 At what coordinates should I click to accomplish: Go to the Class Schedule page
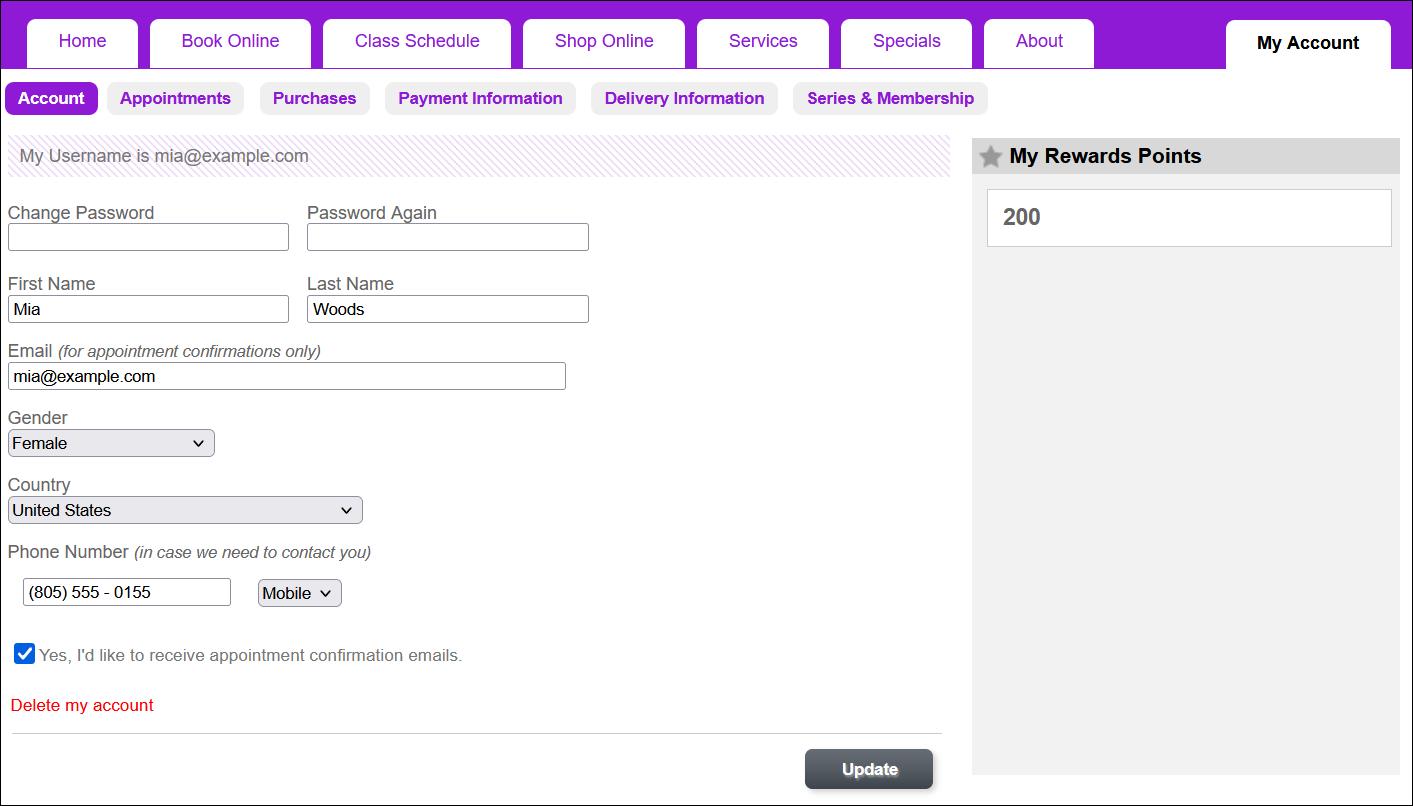pos(416,41)
